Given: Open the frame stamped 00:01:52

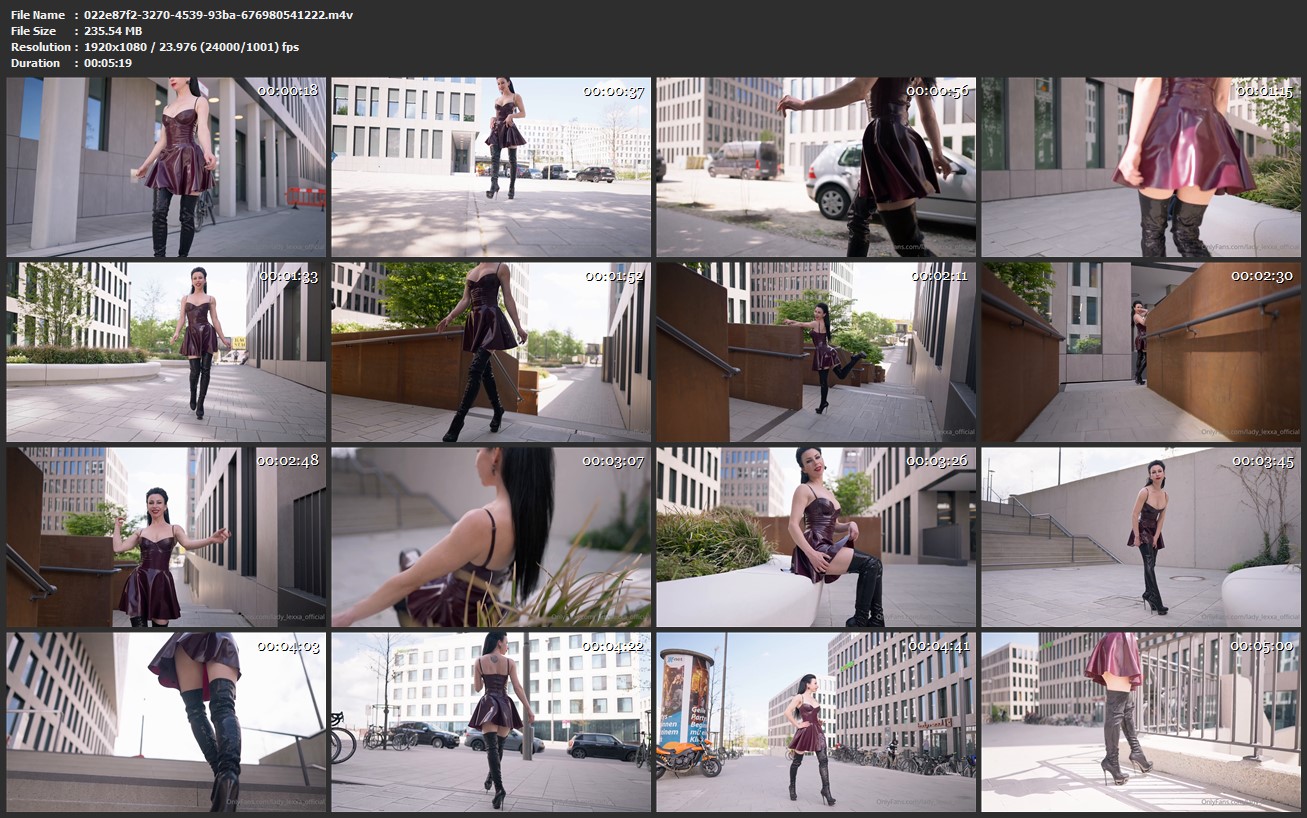Looking at the screenshot, I should (491, 352).
